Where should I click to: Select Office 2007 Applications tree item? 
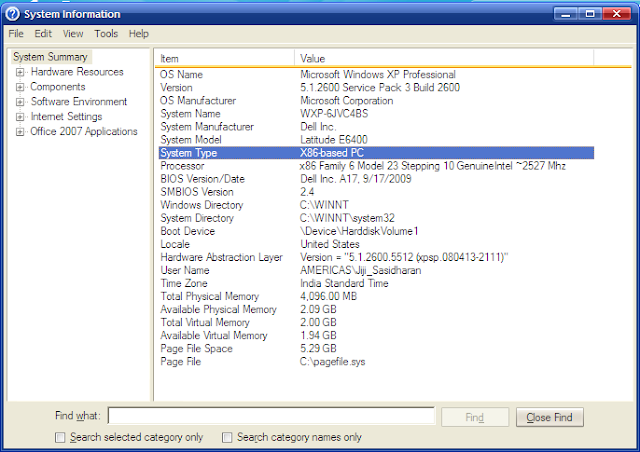(x=84, y=131)
